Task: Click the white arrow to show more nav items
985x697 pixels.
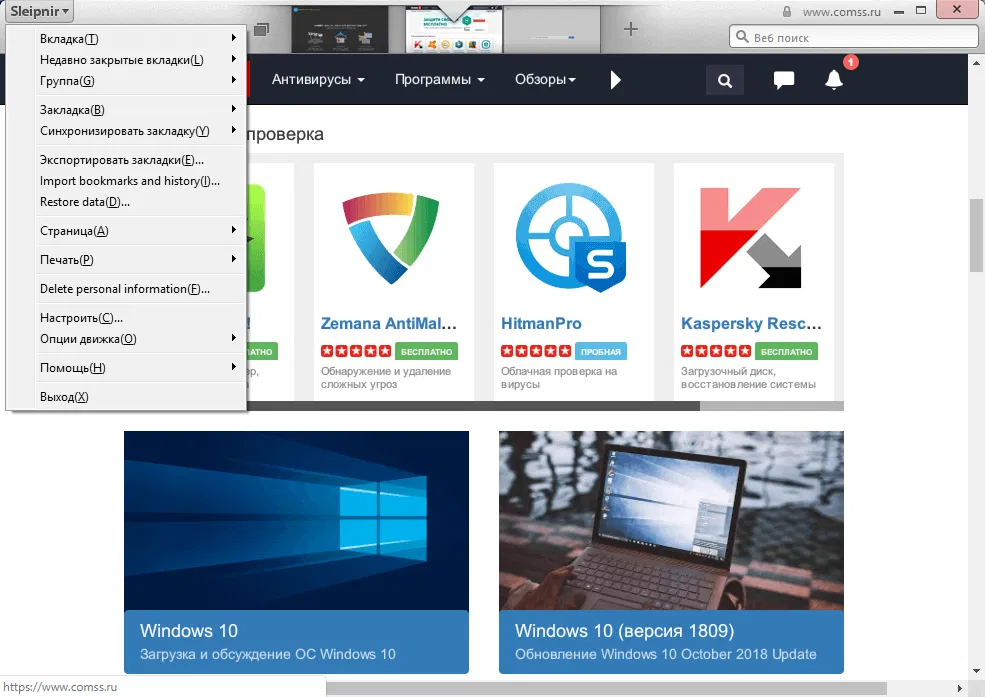Action: [616, 80]
